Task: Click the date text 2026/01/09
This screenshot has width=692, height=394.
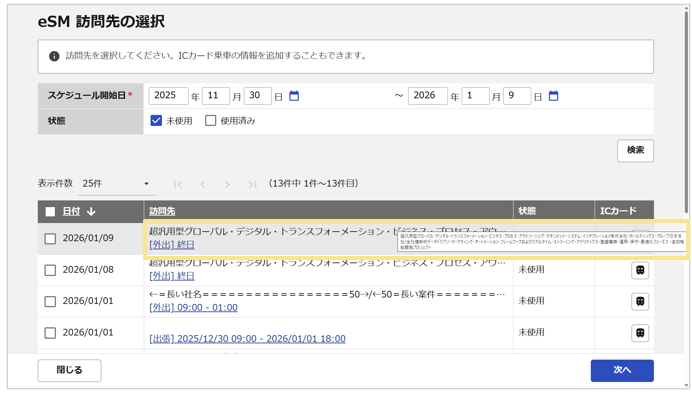Action: [x=88, y=238]
